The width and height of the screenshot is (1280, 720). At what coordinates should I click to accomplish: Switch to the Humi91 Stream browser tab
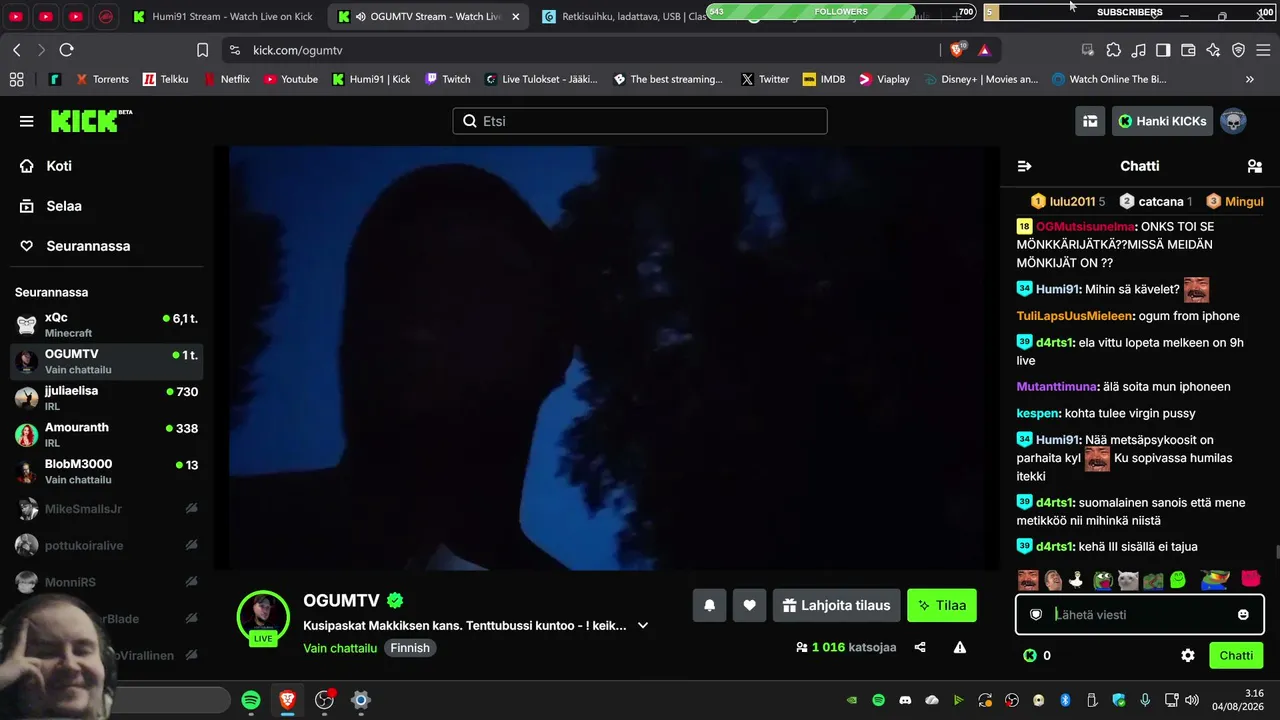coord(222,17)
